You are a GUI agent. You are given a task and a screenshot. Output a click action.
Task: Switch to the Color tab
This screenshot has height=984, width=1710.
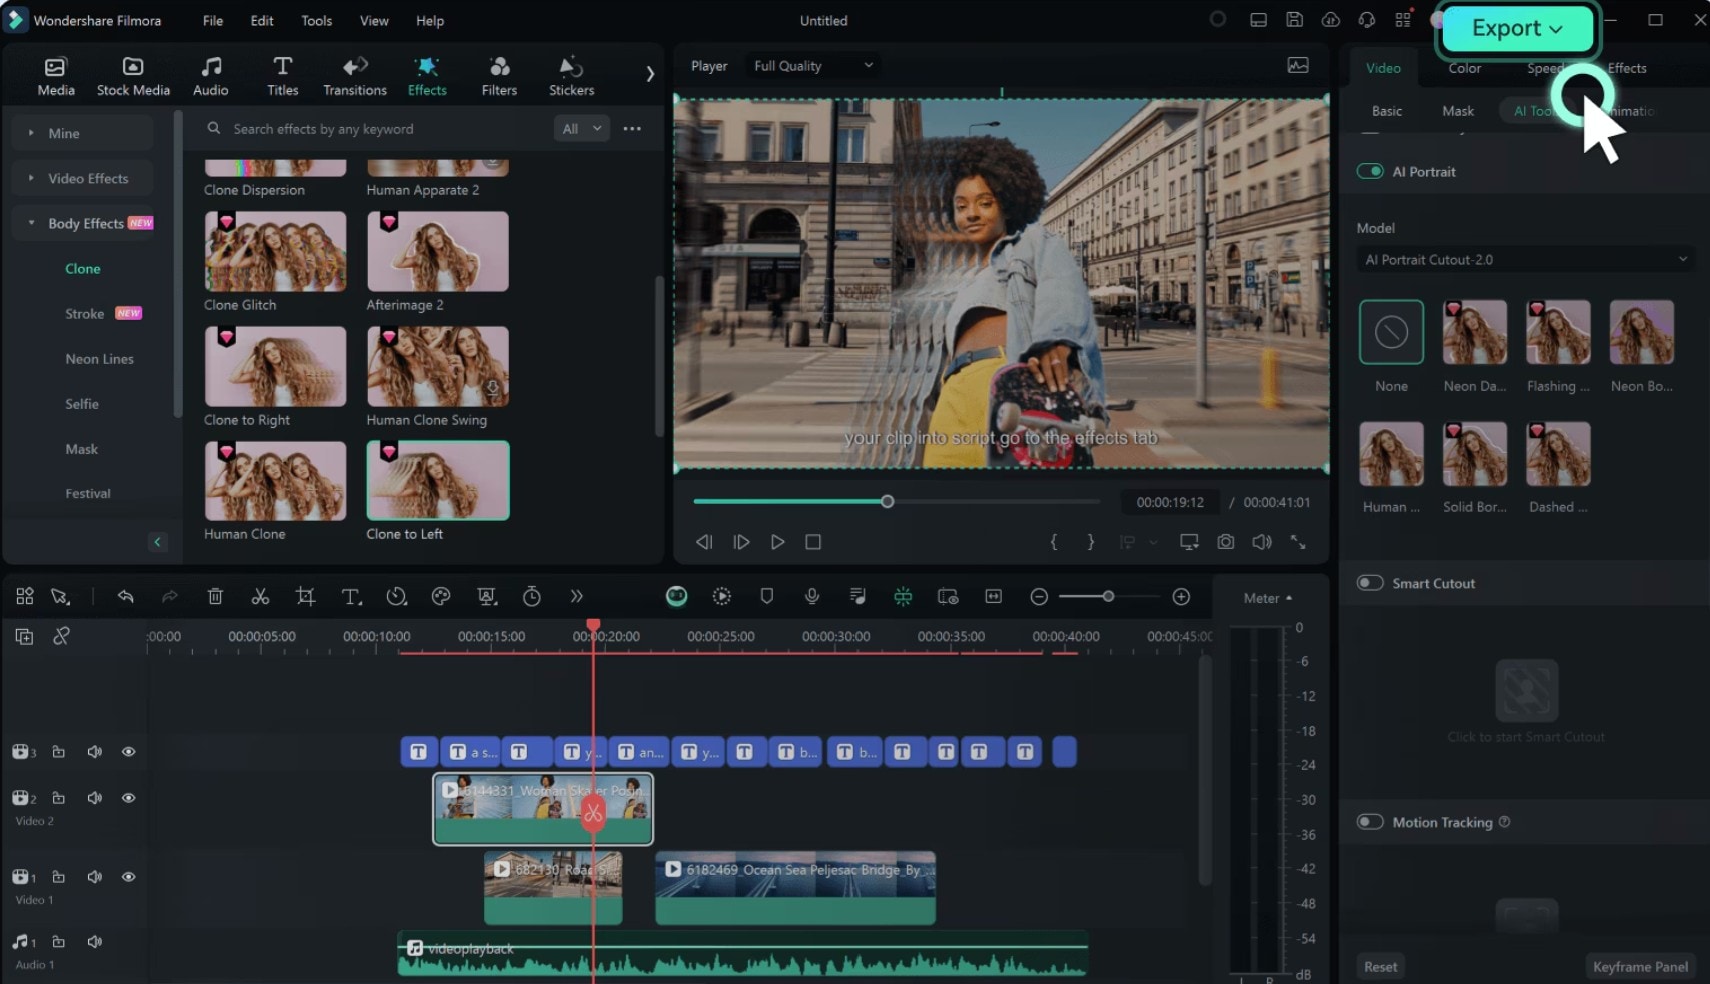click(x=1464, y=68)
